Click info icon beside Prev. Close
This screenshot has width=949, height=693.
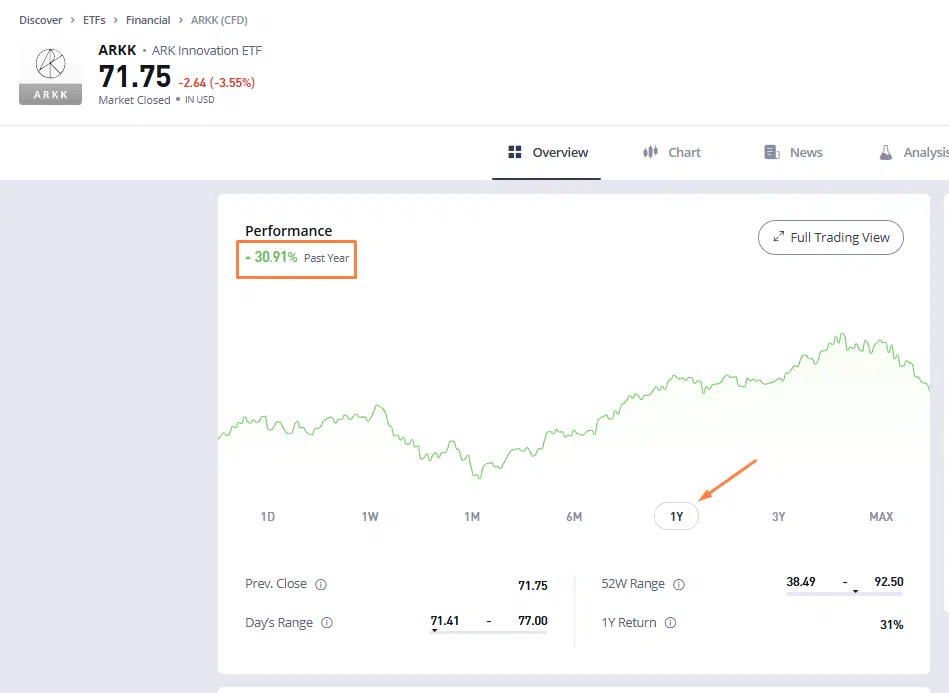(x=321, y=585)
